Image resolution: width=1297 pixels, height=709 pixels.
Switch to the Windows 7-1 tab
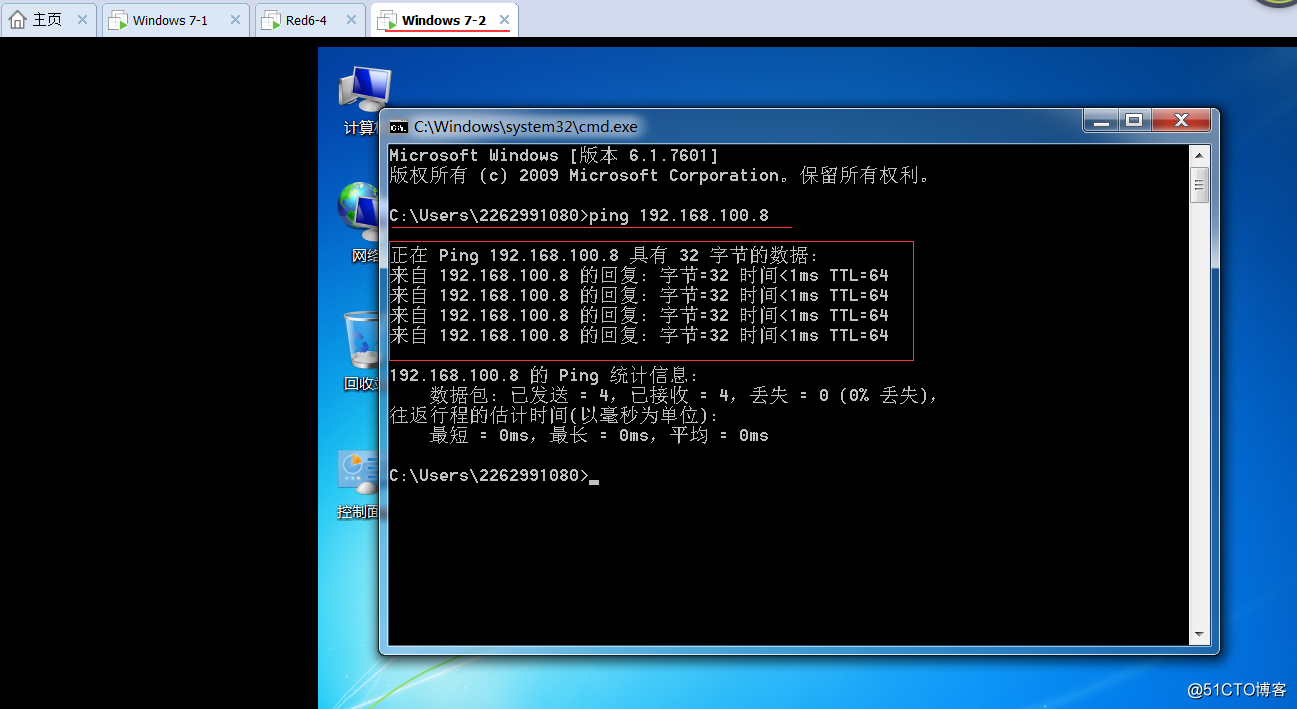tap(175, 19)
